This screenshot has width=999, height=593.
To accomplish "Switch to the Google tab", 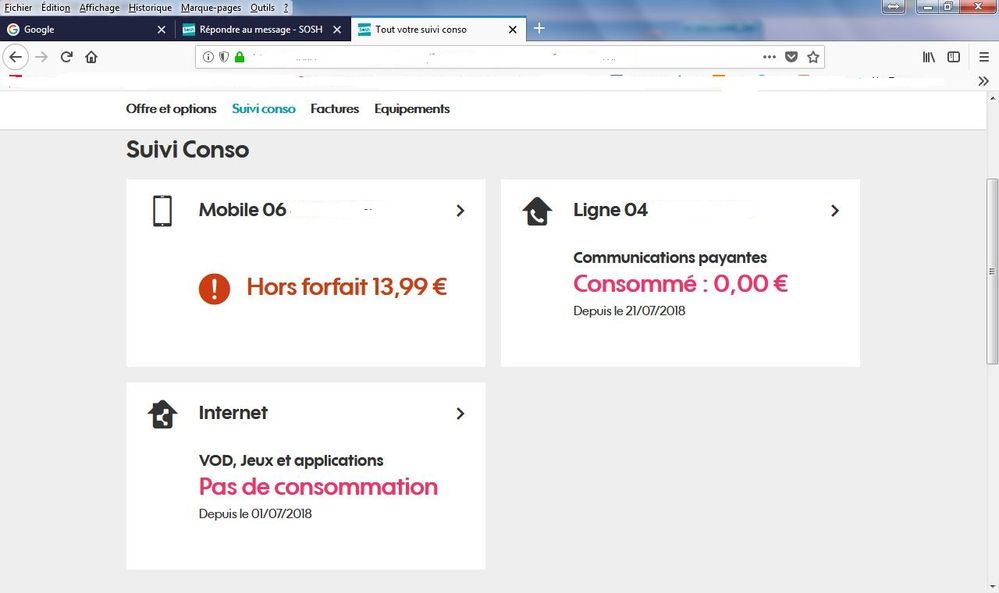I will pos(85,29).
